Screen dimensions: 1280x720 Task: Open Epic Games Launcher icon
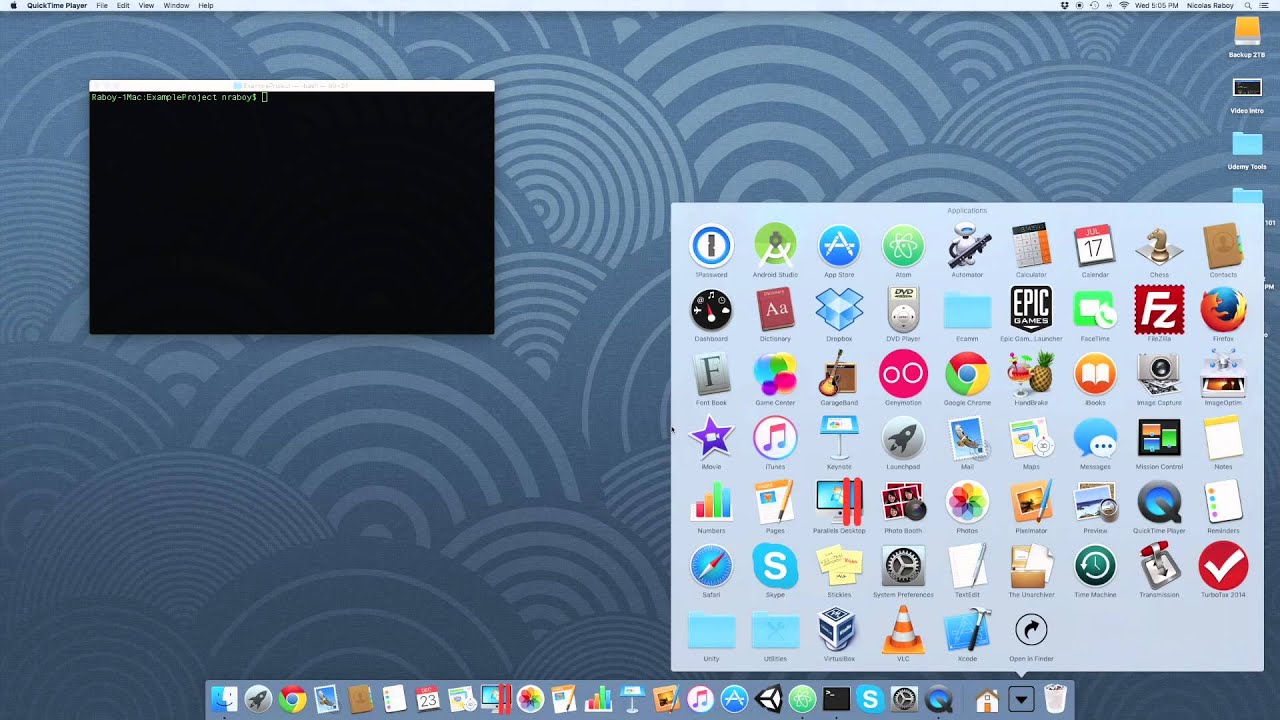1031,310
